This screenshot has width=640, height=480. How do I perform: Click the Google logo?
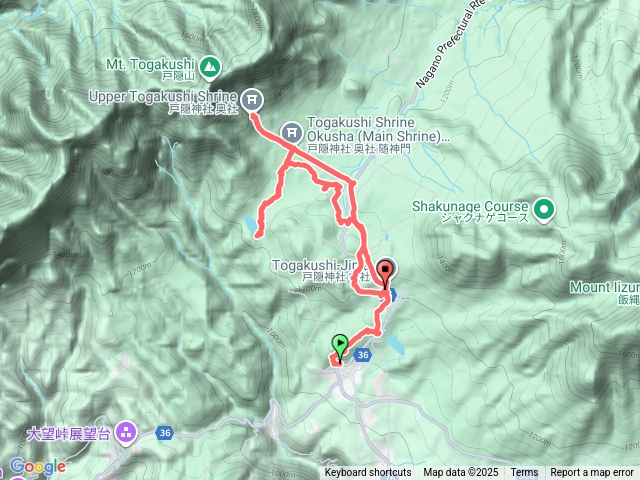click(x=38, y=467)
